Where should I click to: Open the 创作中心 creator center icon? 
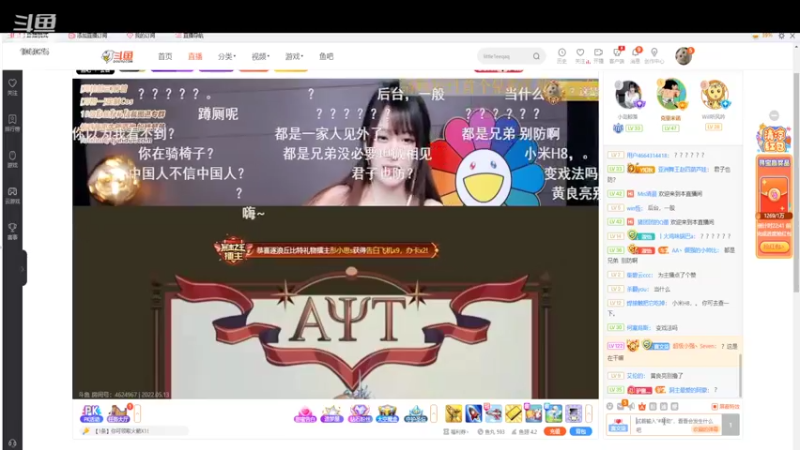point(654,55)
